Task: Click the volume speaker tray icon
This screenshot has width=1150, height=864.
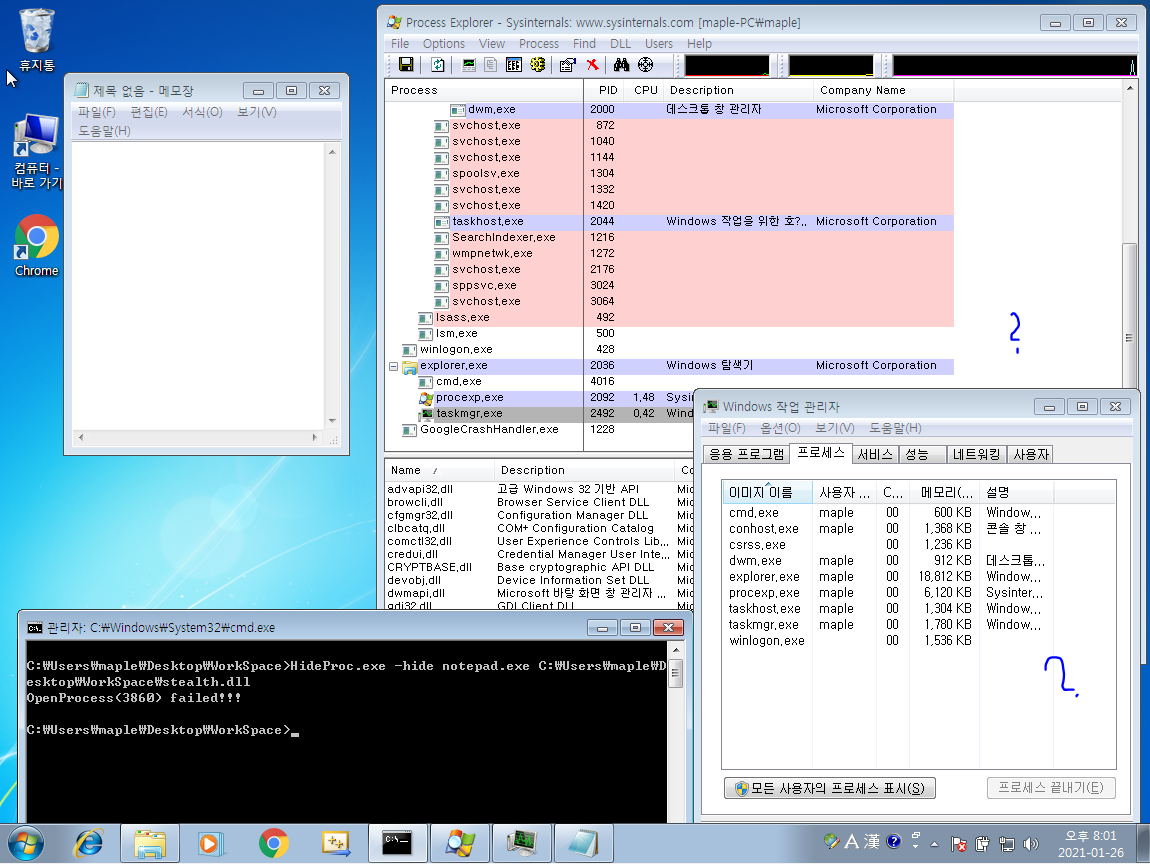Action: pyautogui.click(x=1031, y=844)
